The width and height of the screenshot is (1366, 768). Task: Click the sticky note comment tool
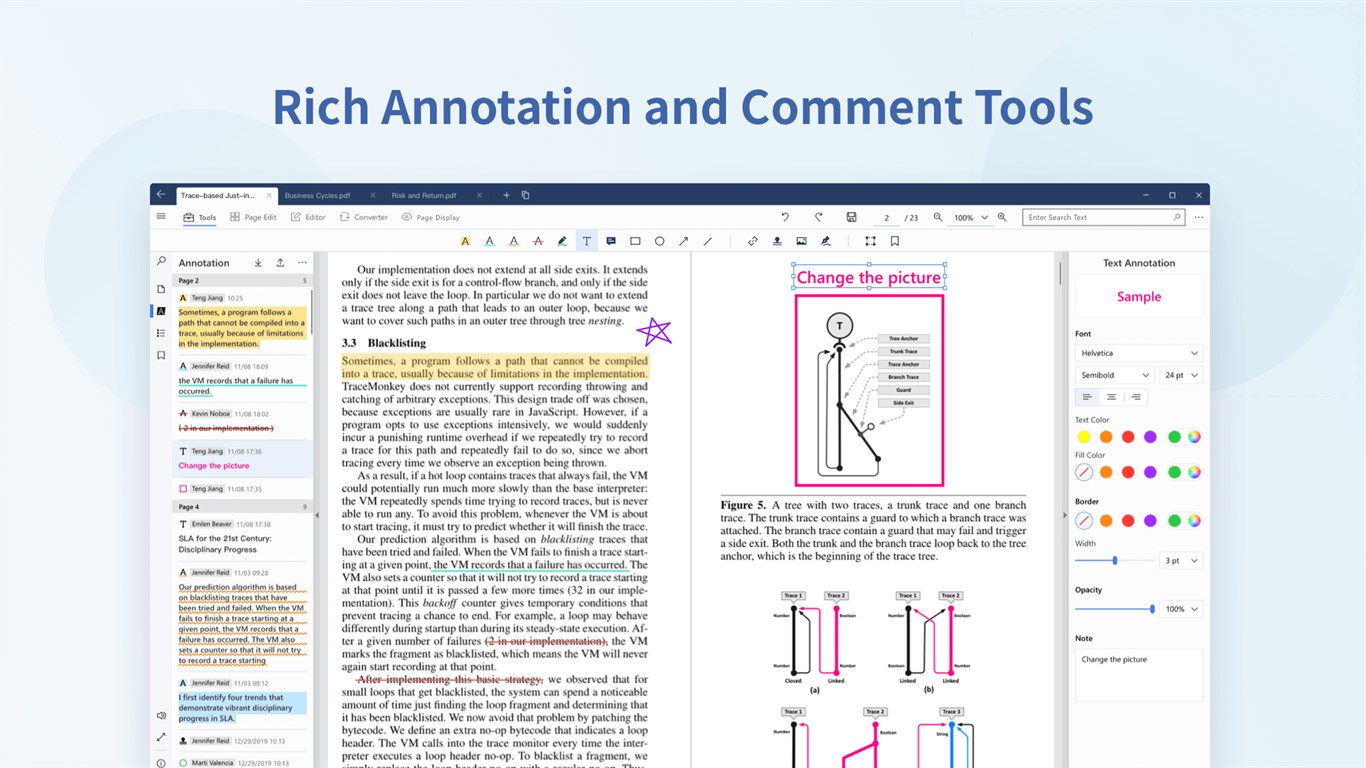pos(611,241)
